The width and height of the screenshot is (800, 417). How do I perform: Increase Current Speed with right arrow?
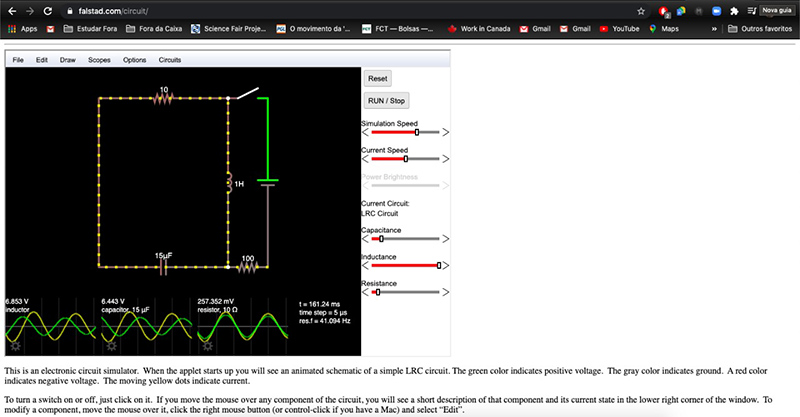(x=445, y=159)
